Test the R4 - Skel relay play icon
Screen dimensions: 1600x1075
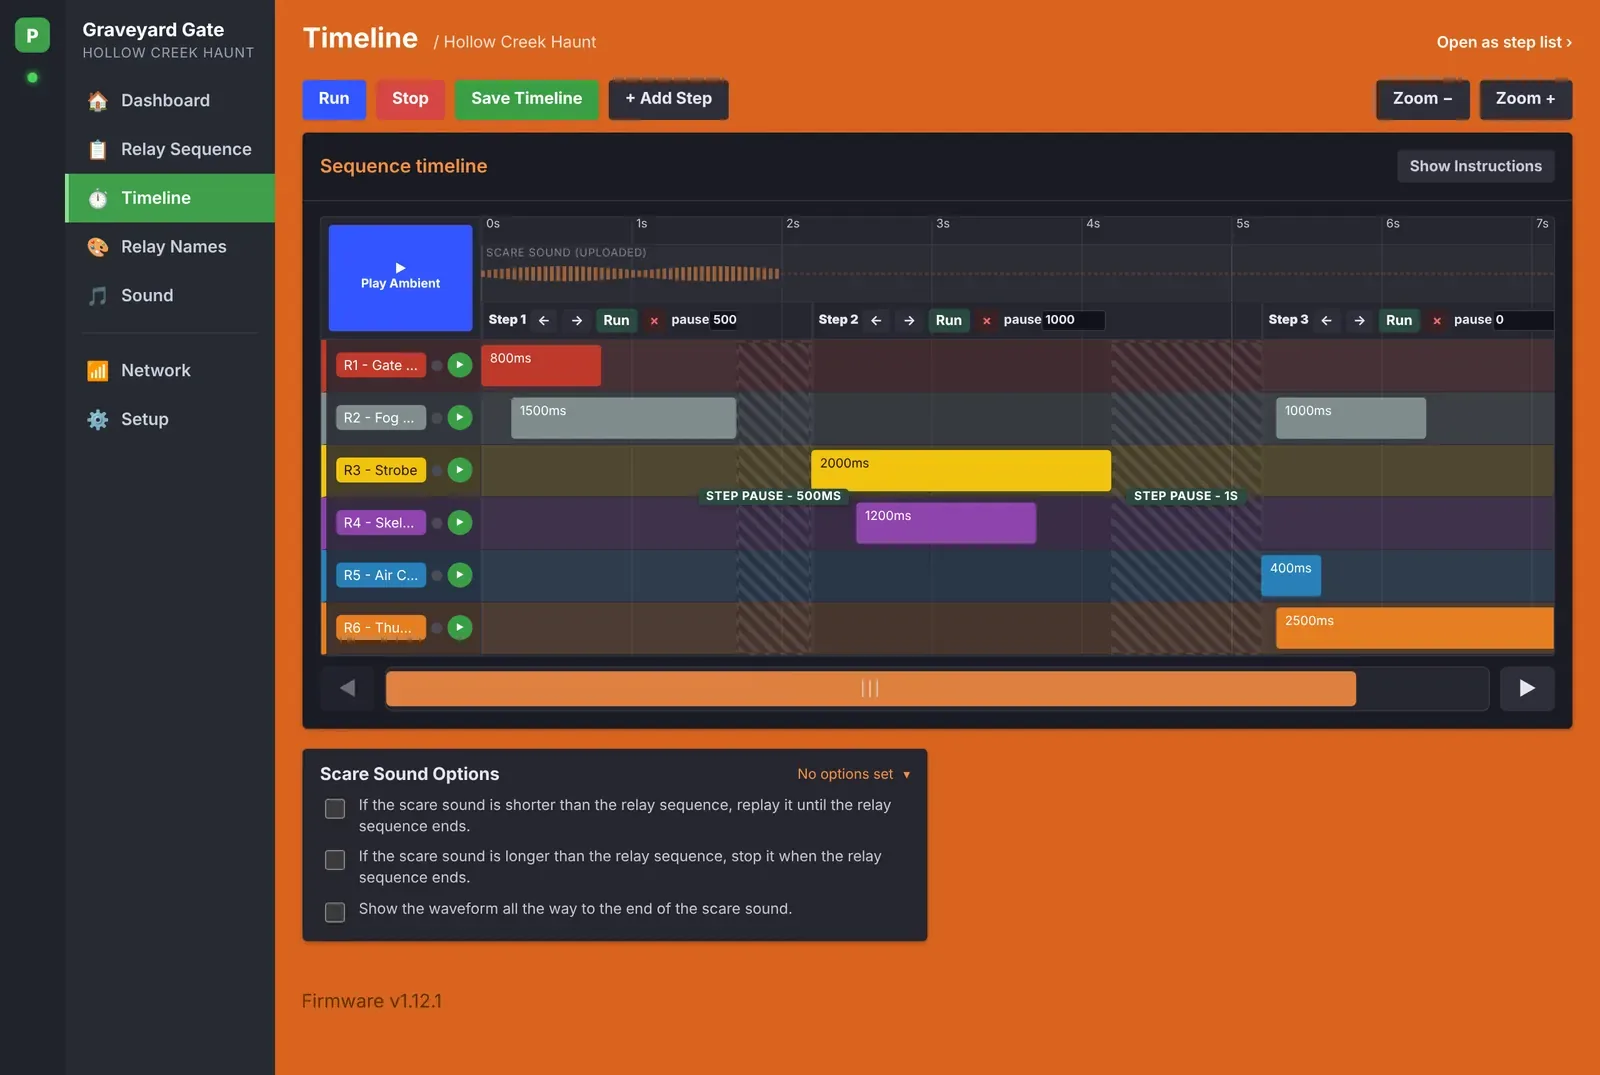pyautogui.click(x=459, y=522)
